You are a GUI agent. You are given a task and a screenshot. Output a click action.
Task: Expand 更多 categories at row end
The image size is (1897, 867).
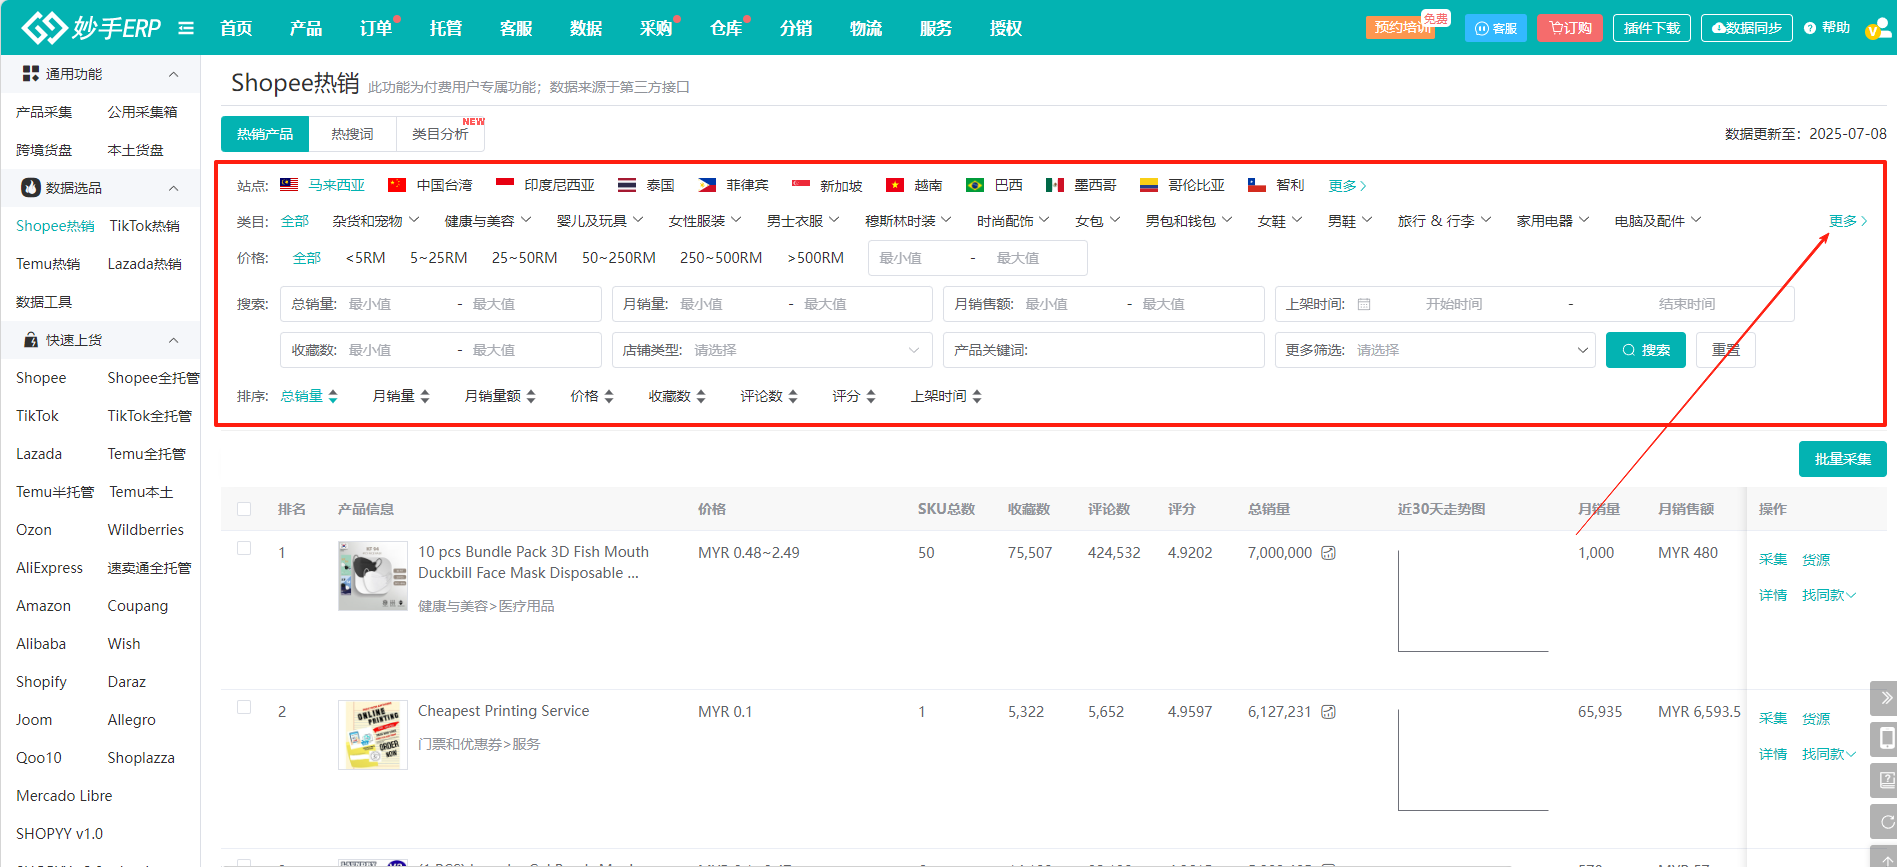pos(1848,221)
